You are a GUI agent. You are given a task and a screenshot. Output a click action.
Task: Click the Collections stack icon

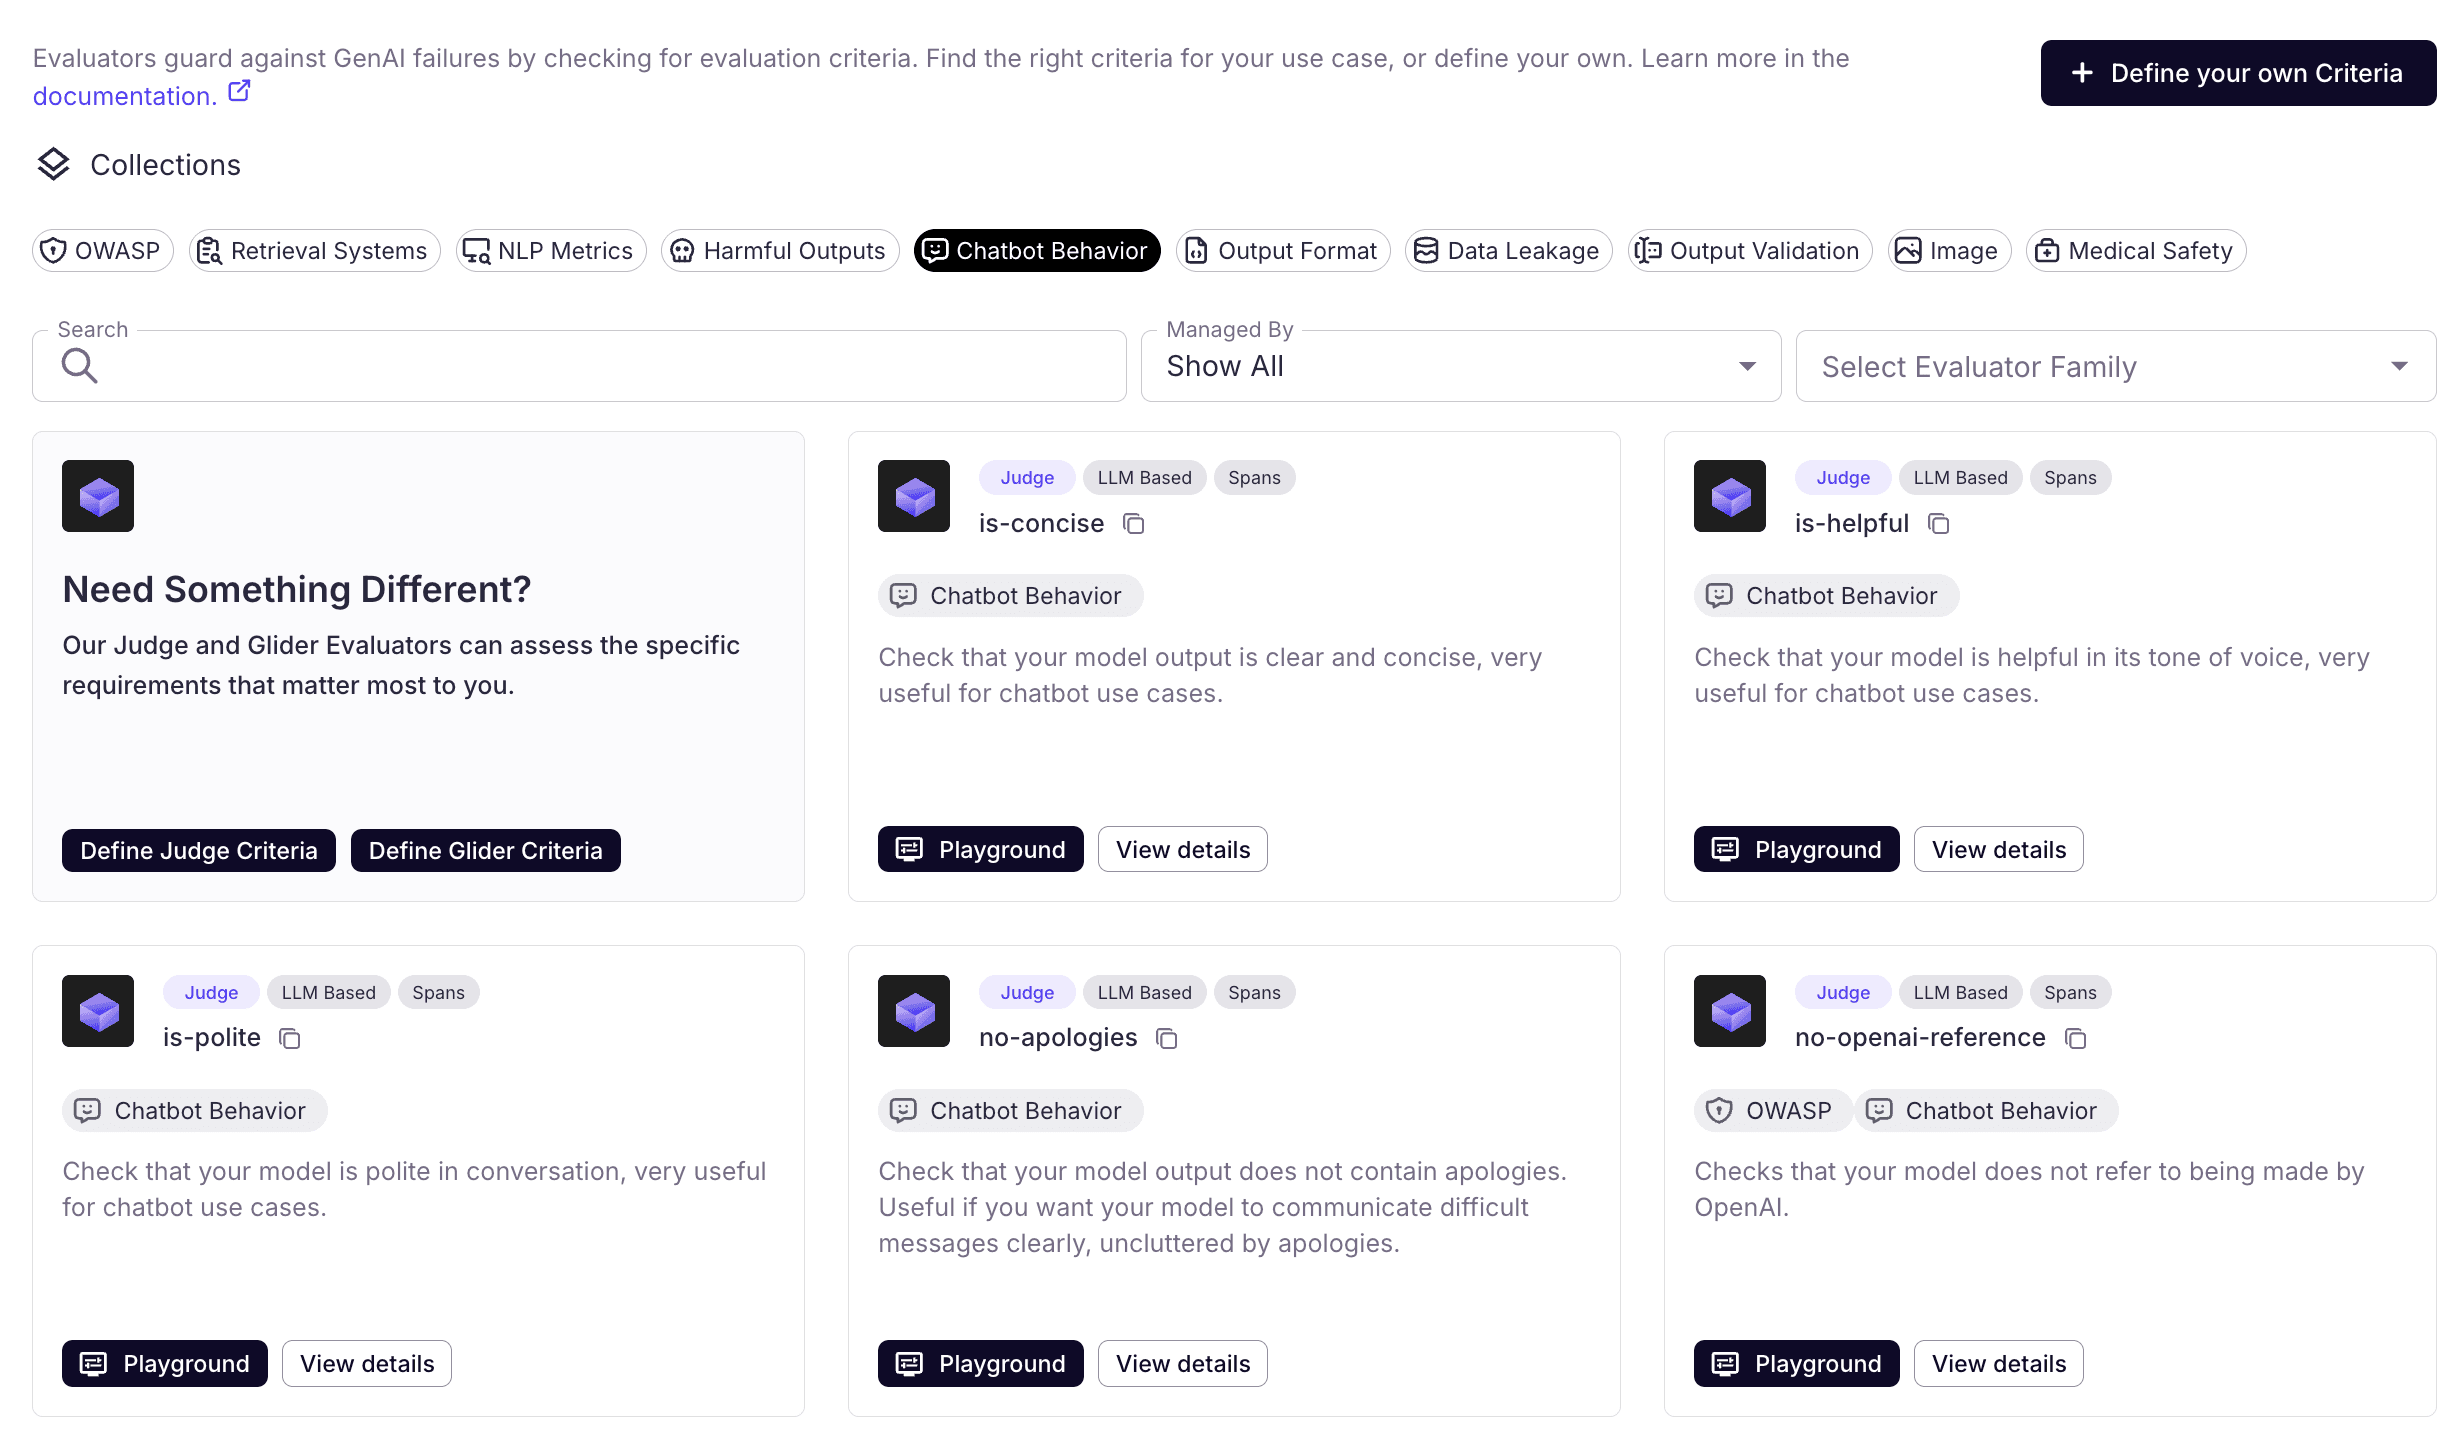point(53,164)
